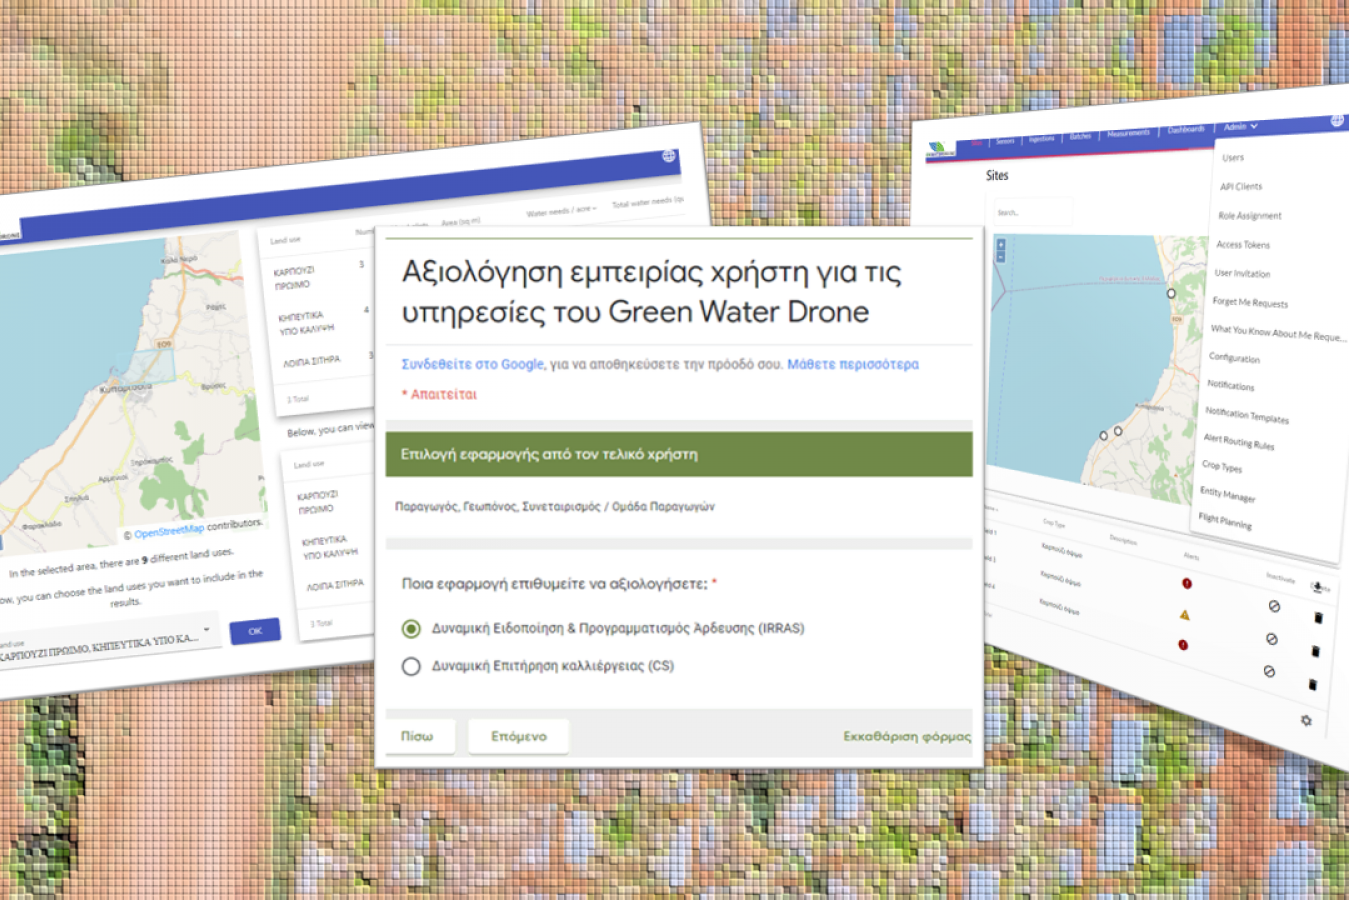The width and height of the screenshot is (1349, 900).
Task: Open the Measurements tab in Sites window
Action: (1128, 133)
